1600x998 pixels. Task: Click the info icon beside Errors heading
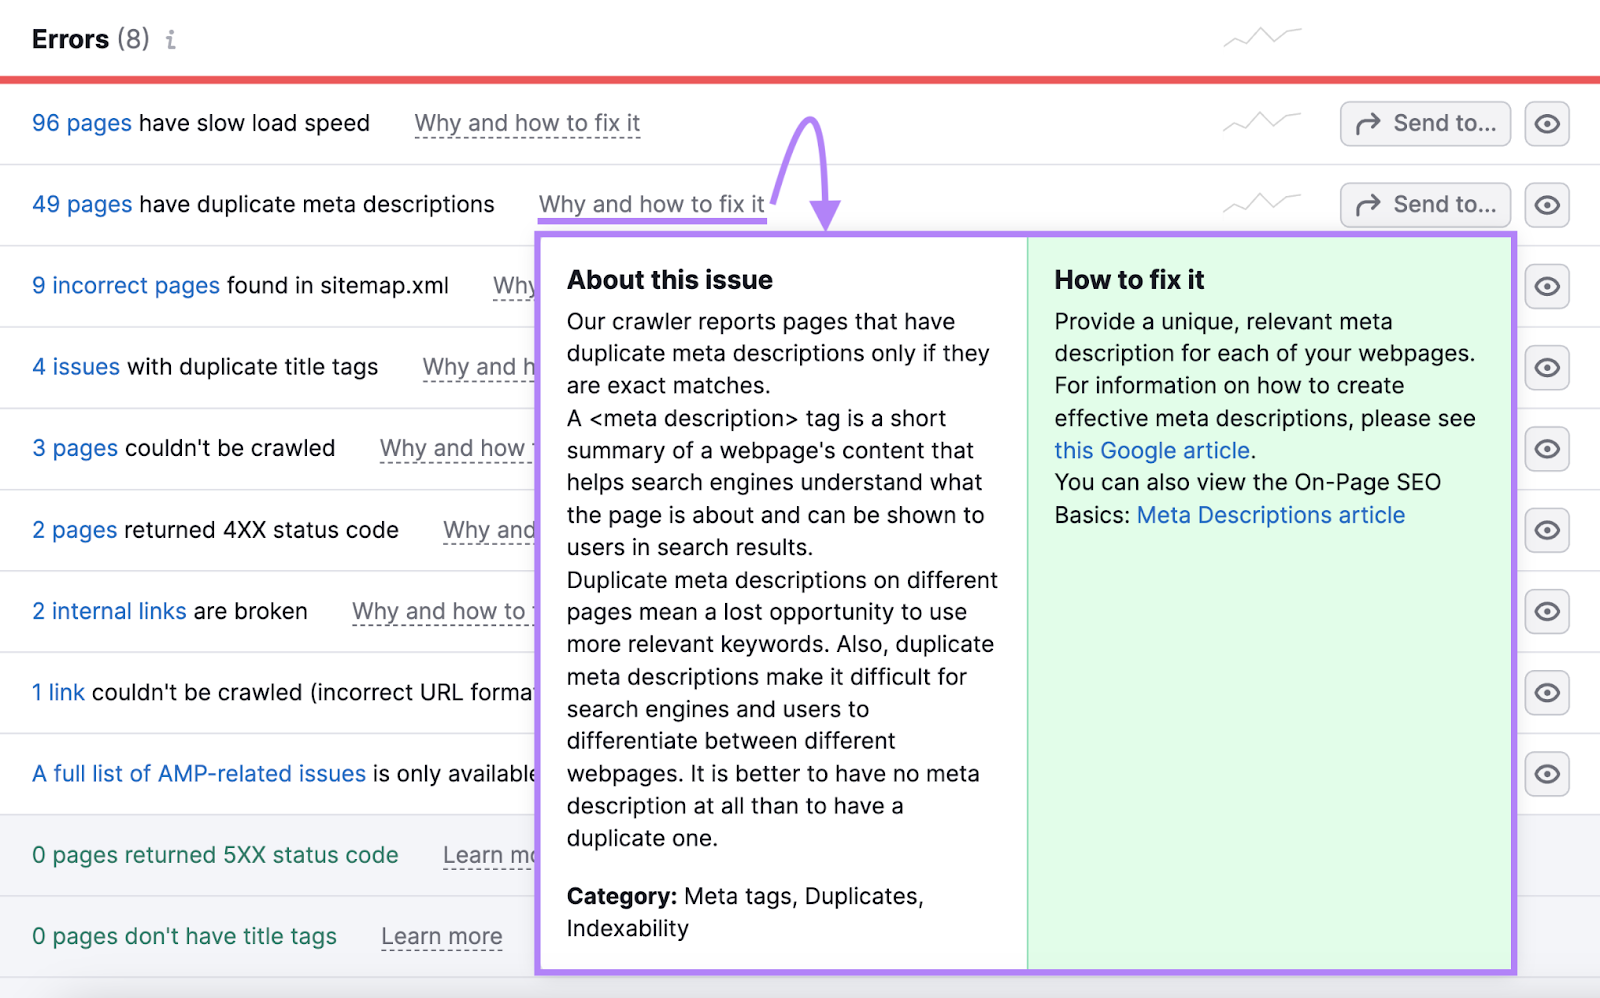171,40
